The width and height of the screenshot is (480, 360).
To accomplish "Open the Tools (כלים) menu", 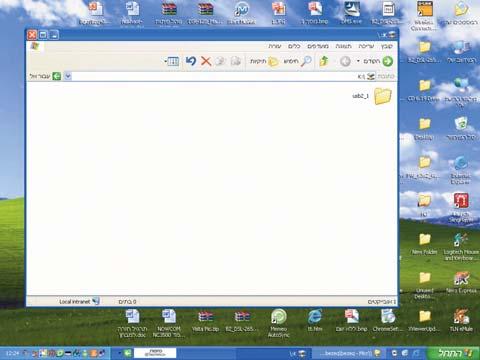I will tap(294, 46).
